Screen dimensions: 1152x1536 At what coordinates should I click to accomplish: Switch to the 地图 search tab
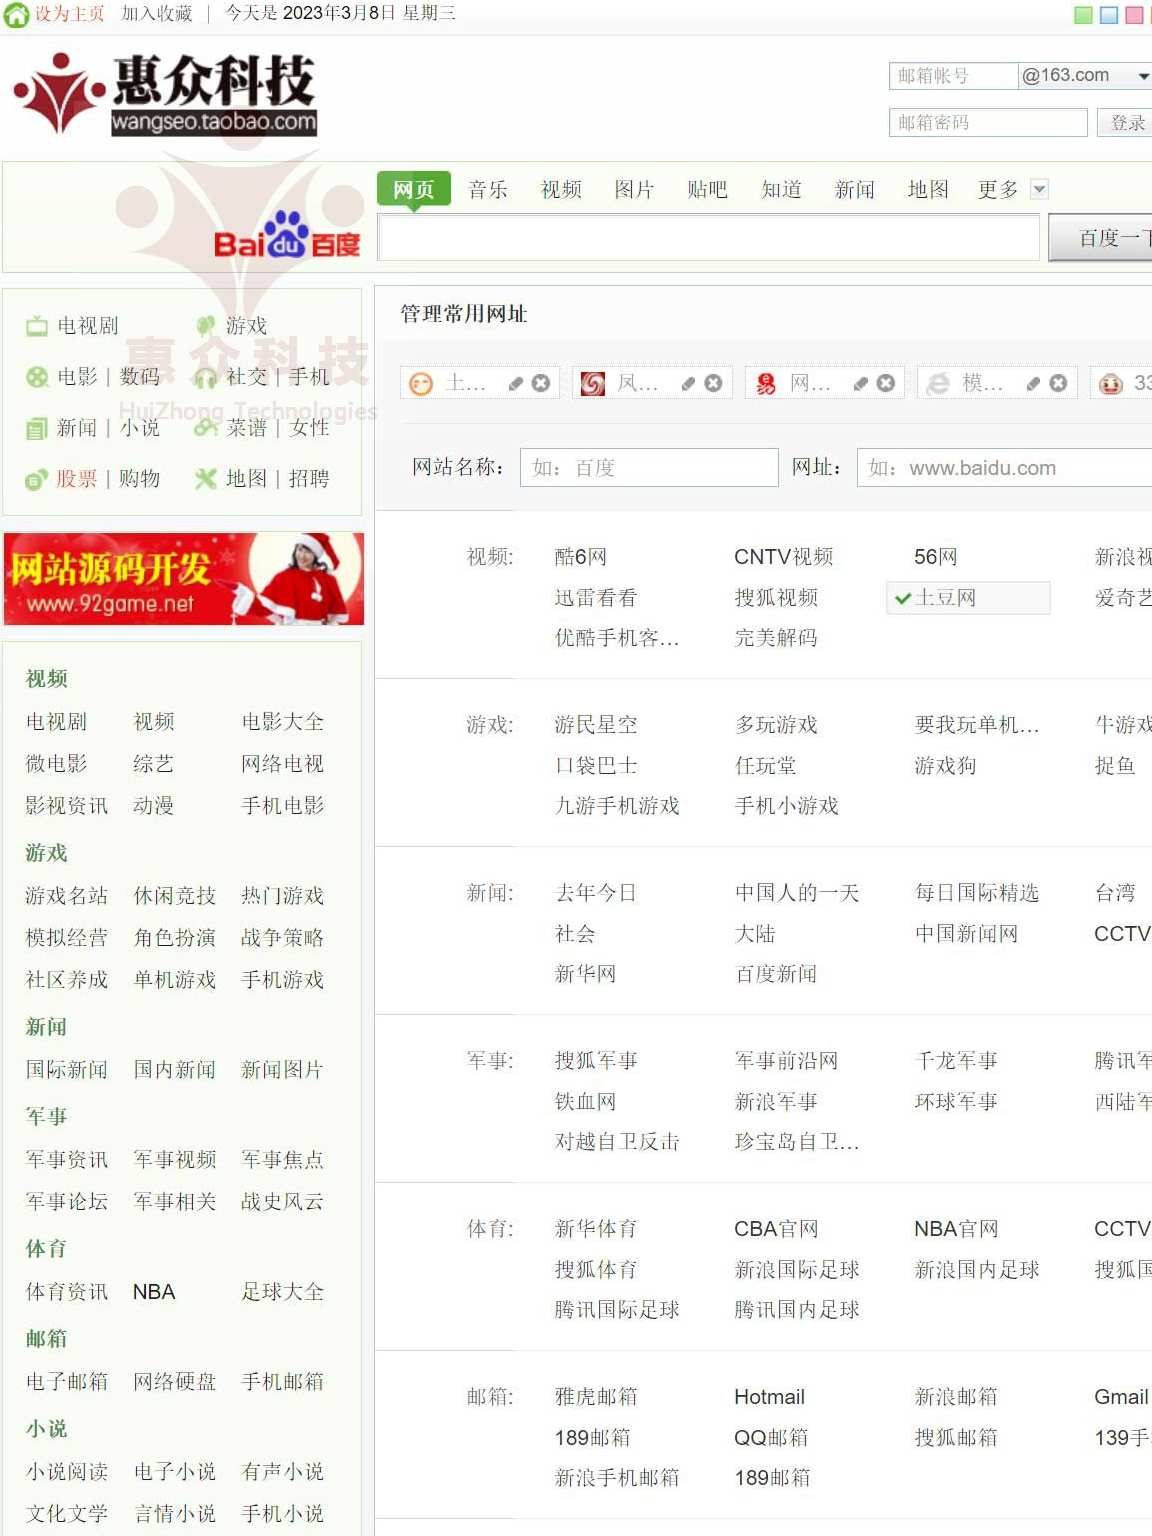pos(928,190)
